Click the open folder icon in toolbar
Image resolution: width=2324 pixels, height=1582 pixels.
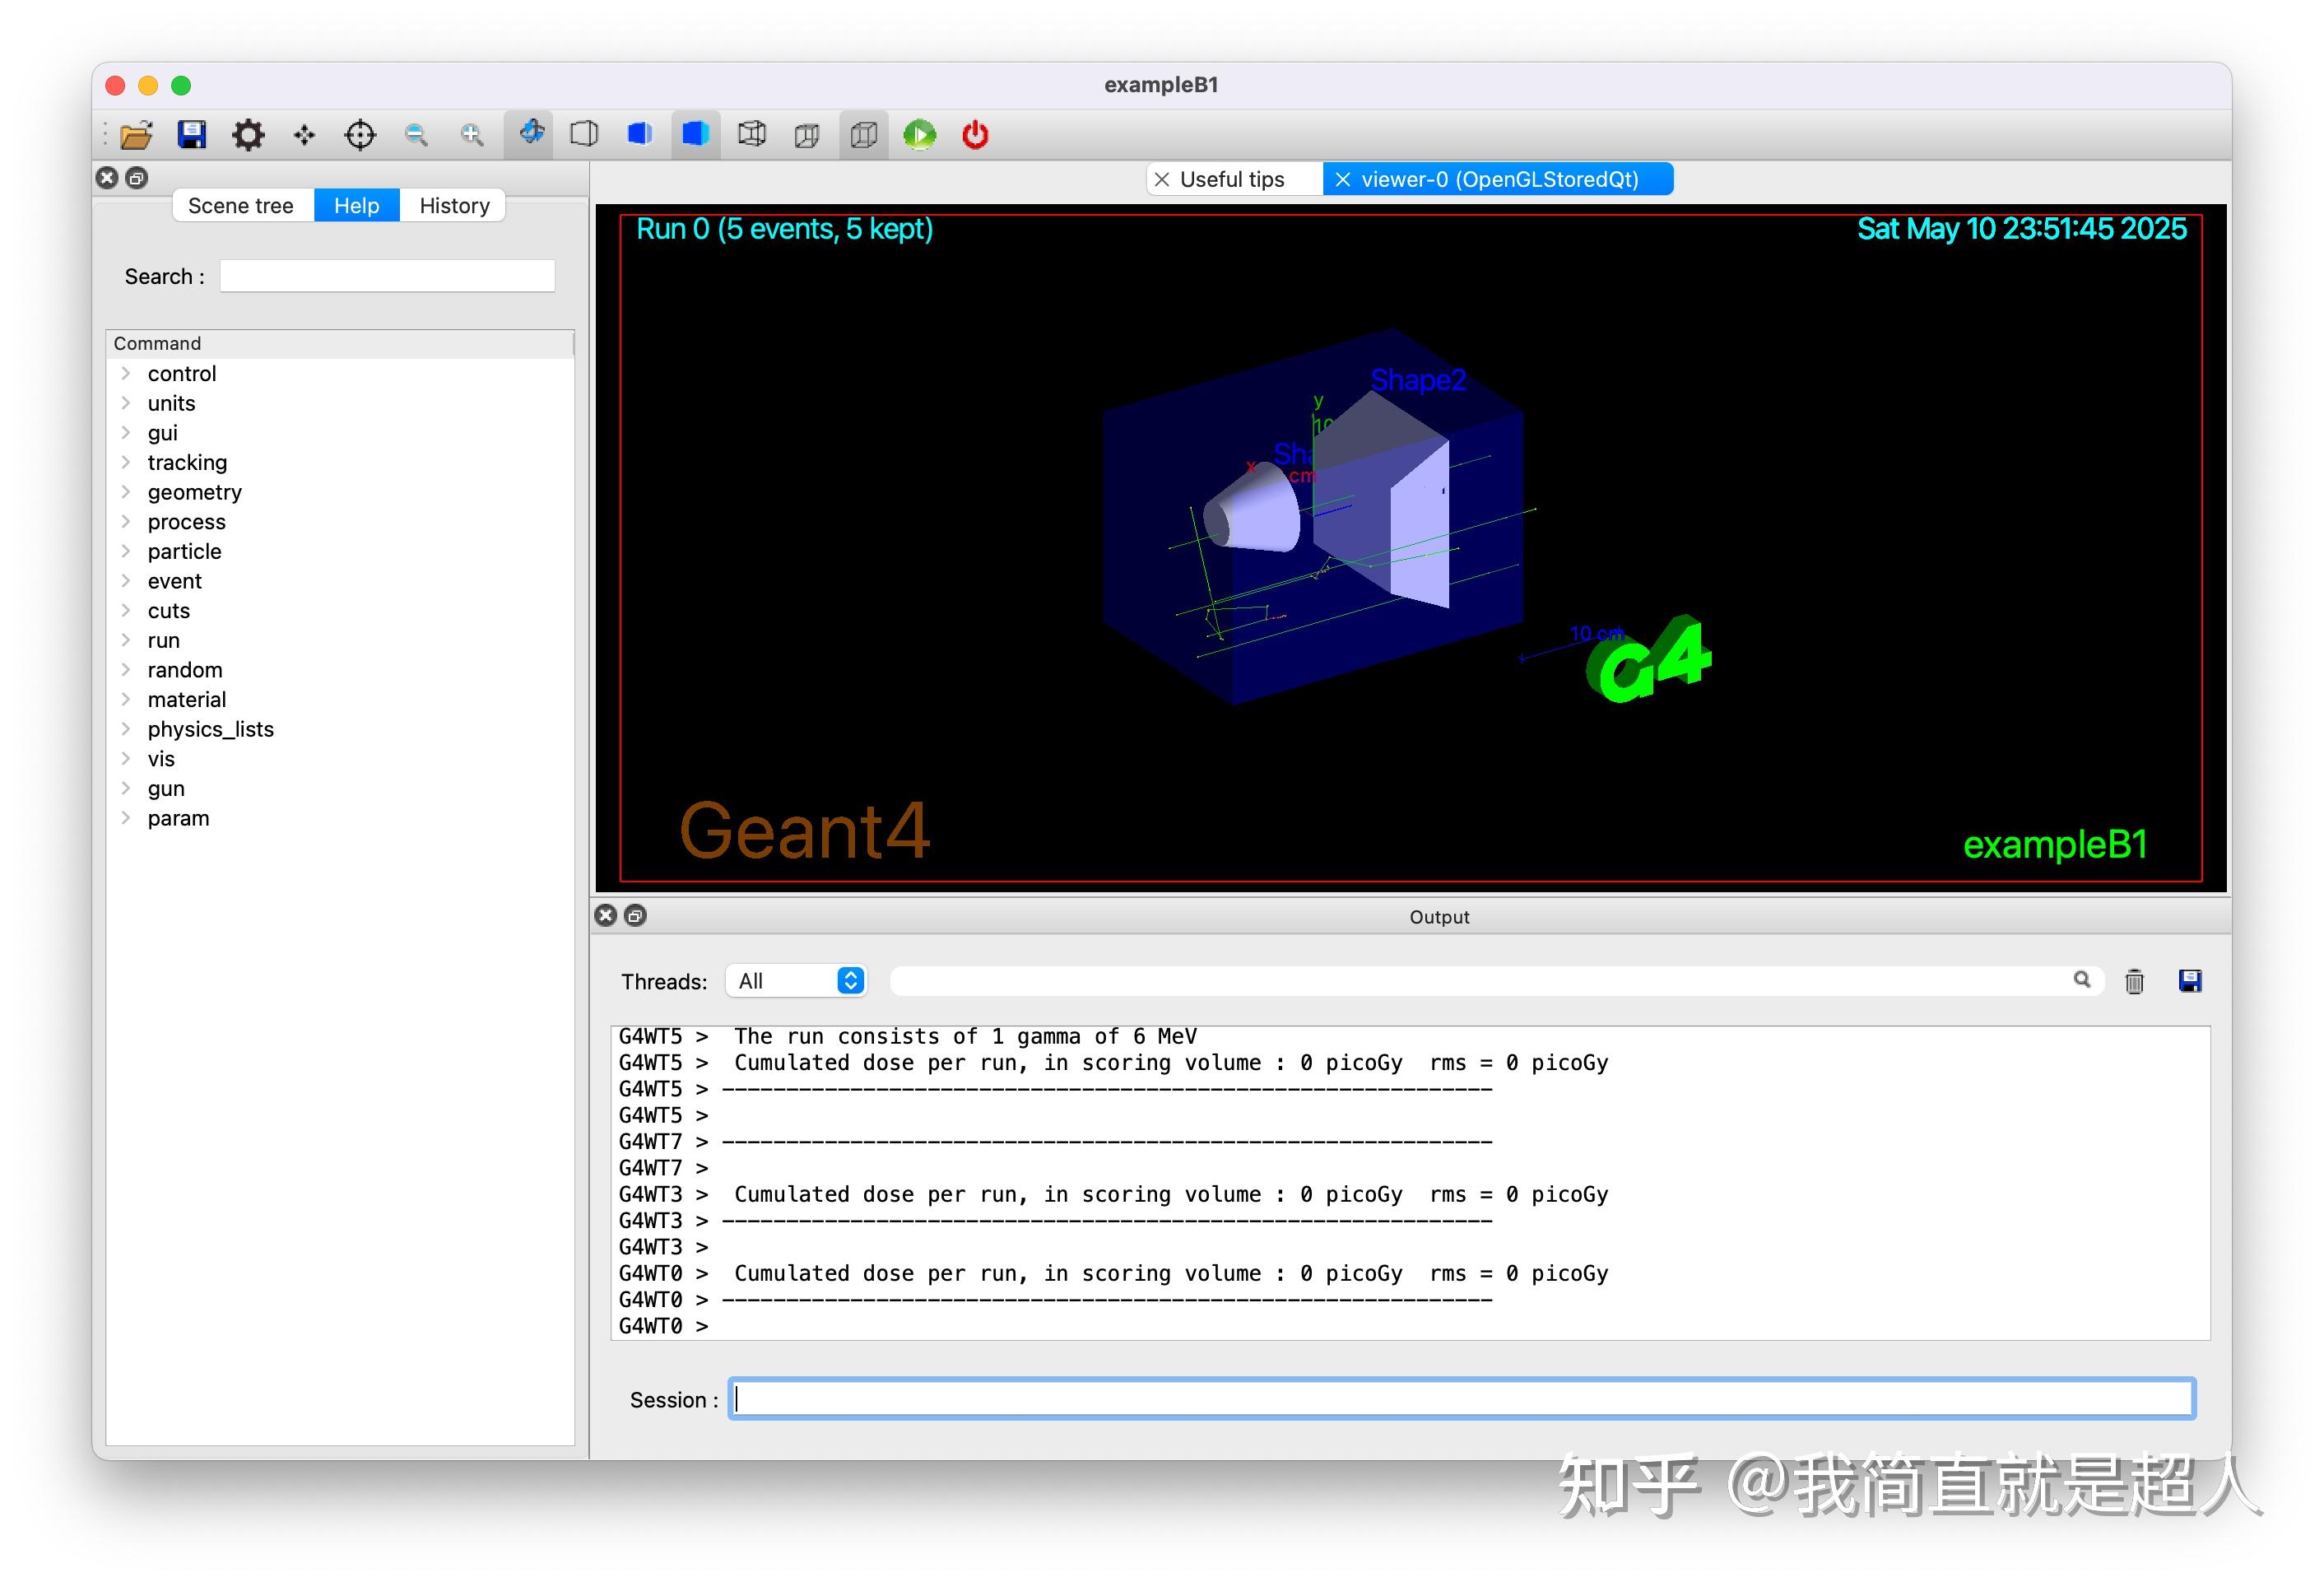136,135
